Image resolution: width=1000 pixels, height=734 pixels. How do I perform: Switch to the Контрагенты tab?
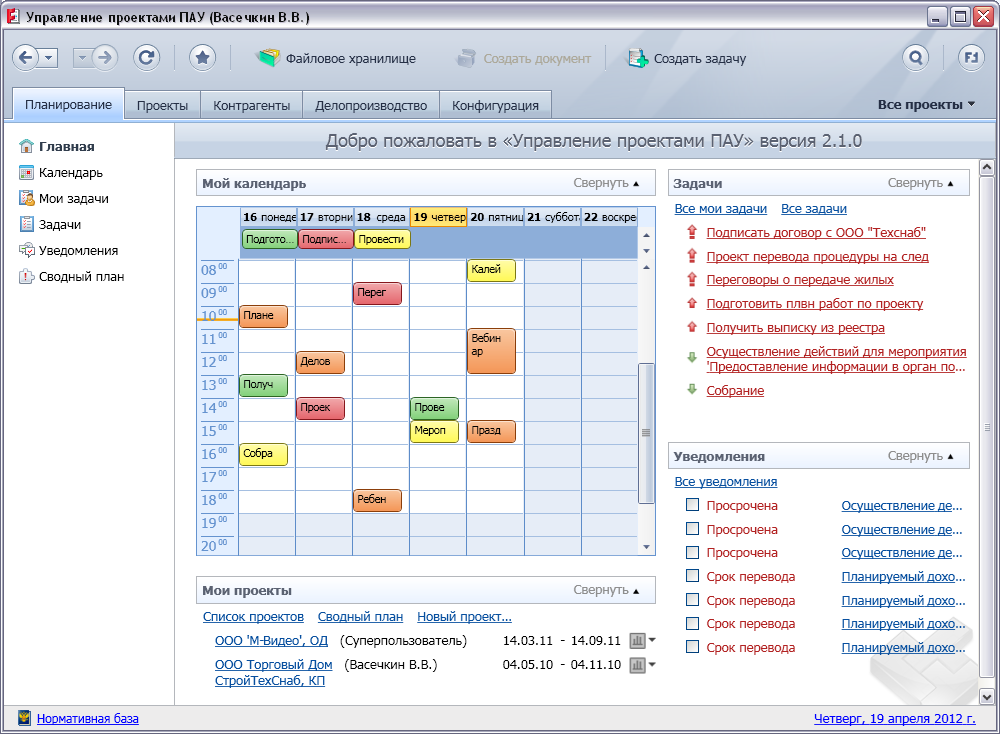click(x=251, y=106)
